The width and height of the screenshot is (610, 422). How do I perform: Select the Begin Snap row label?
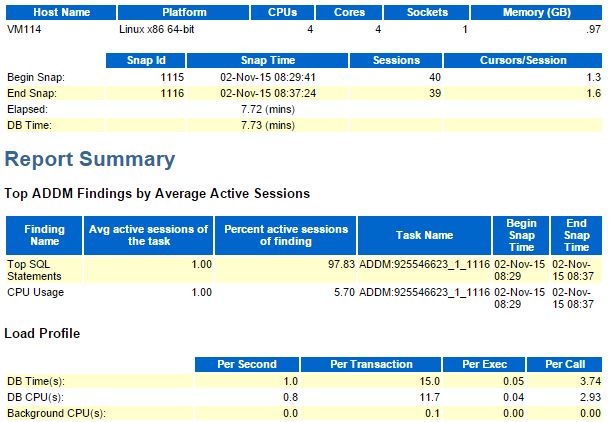pyautogui.click(x=34, y=77)
